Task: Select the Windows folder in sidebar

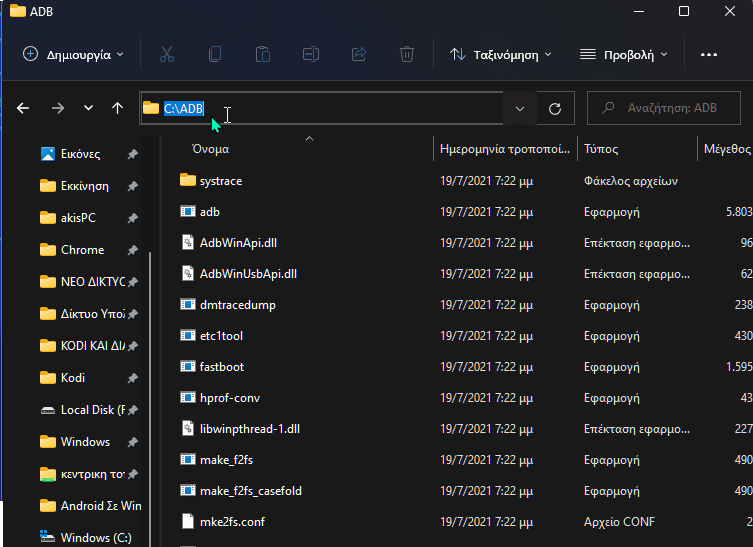Action: pos(85,442)
